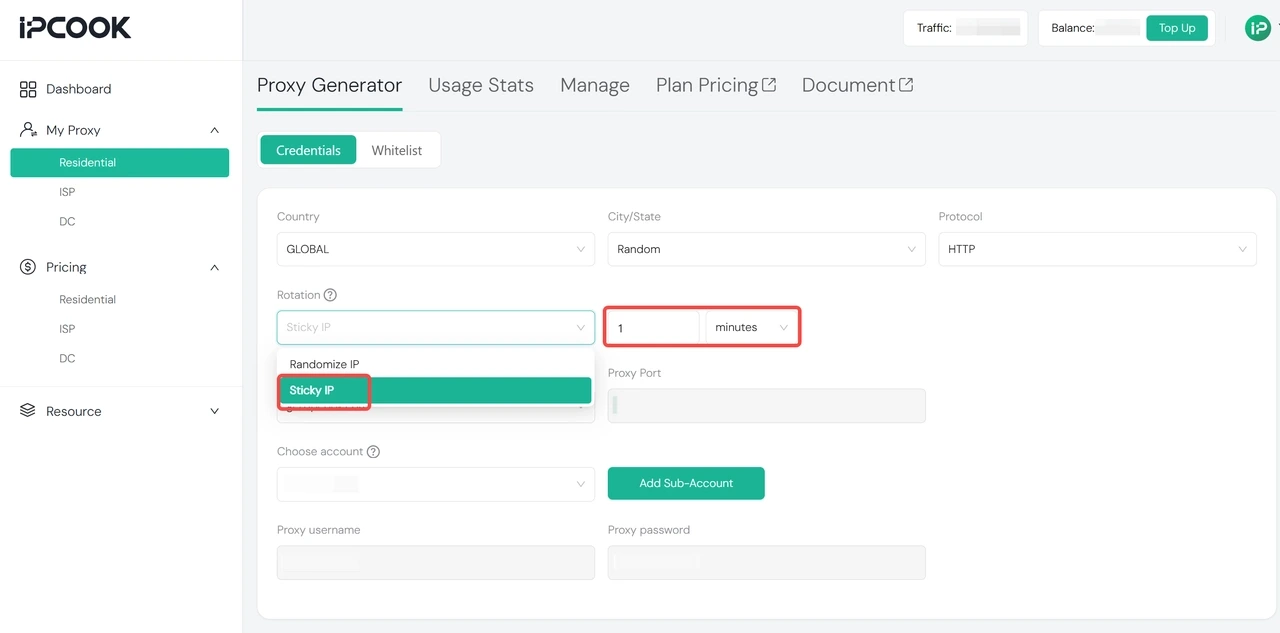Viewport: 1280px width, 633px height.
Task: Open the Plan Pricing tab
Action: [x=716, y=85]
